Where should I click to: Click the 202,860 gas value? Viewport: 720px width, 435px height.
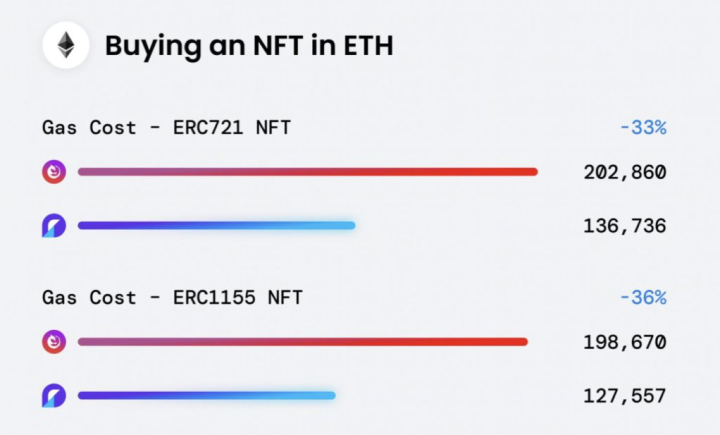pyautogui.click(x=624, y=172)
